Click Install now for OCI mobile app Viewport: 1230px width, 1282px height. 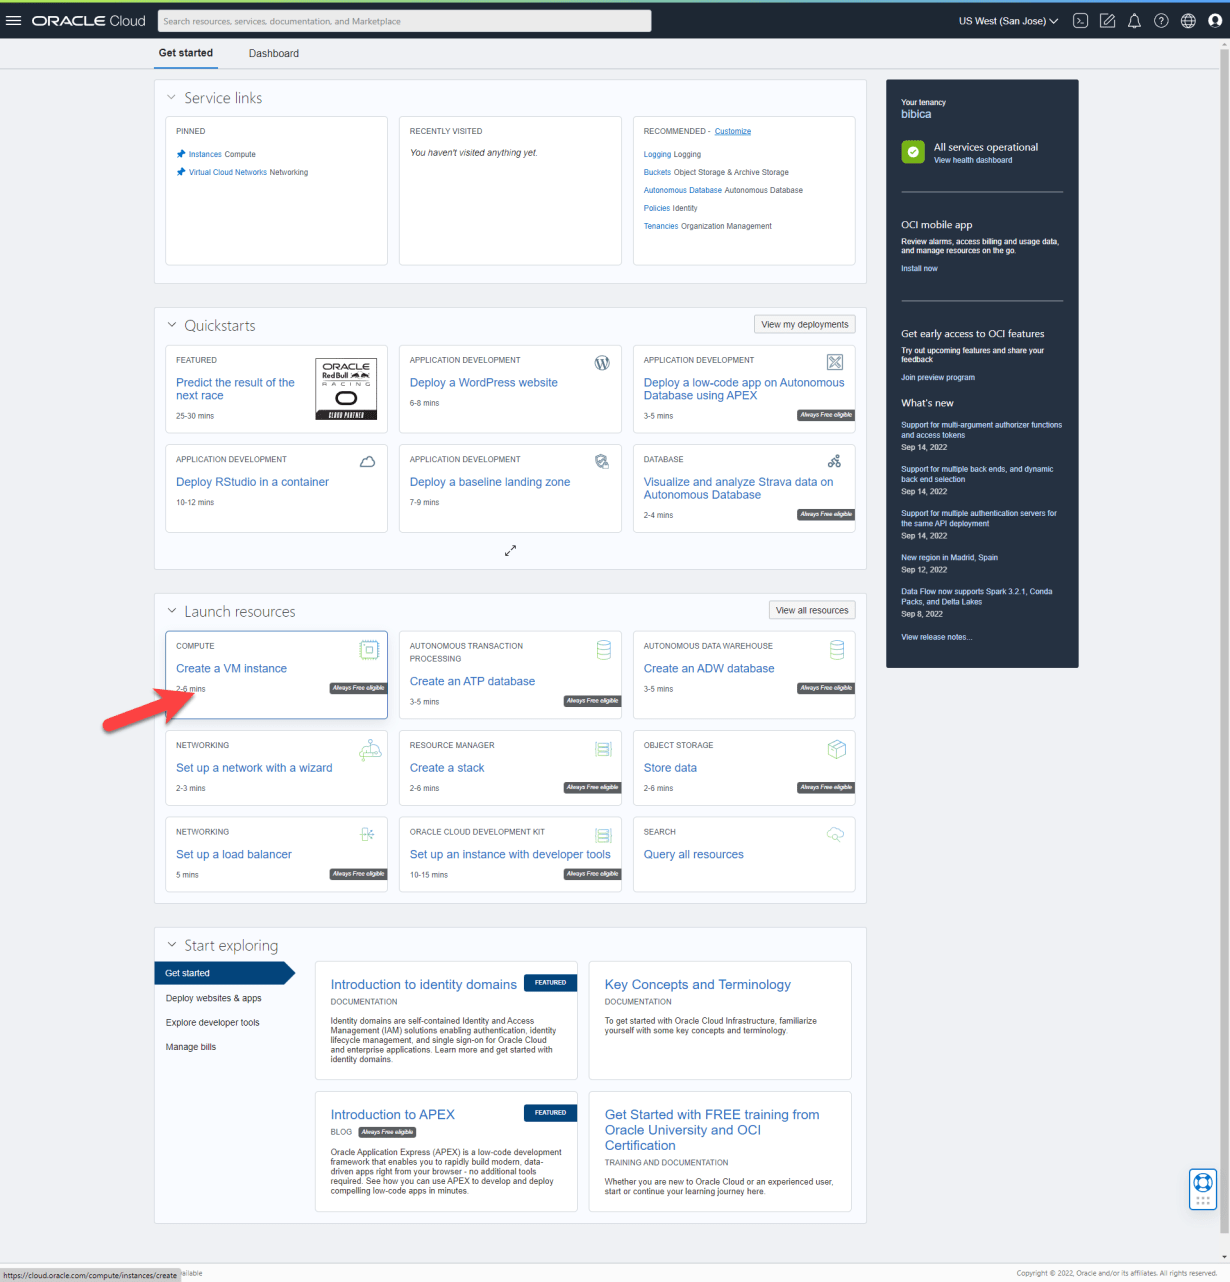pos(919,268)
